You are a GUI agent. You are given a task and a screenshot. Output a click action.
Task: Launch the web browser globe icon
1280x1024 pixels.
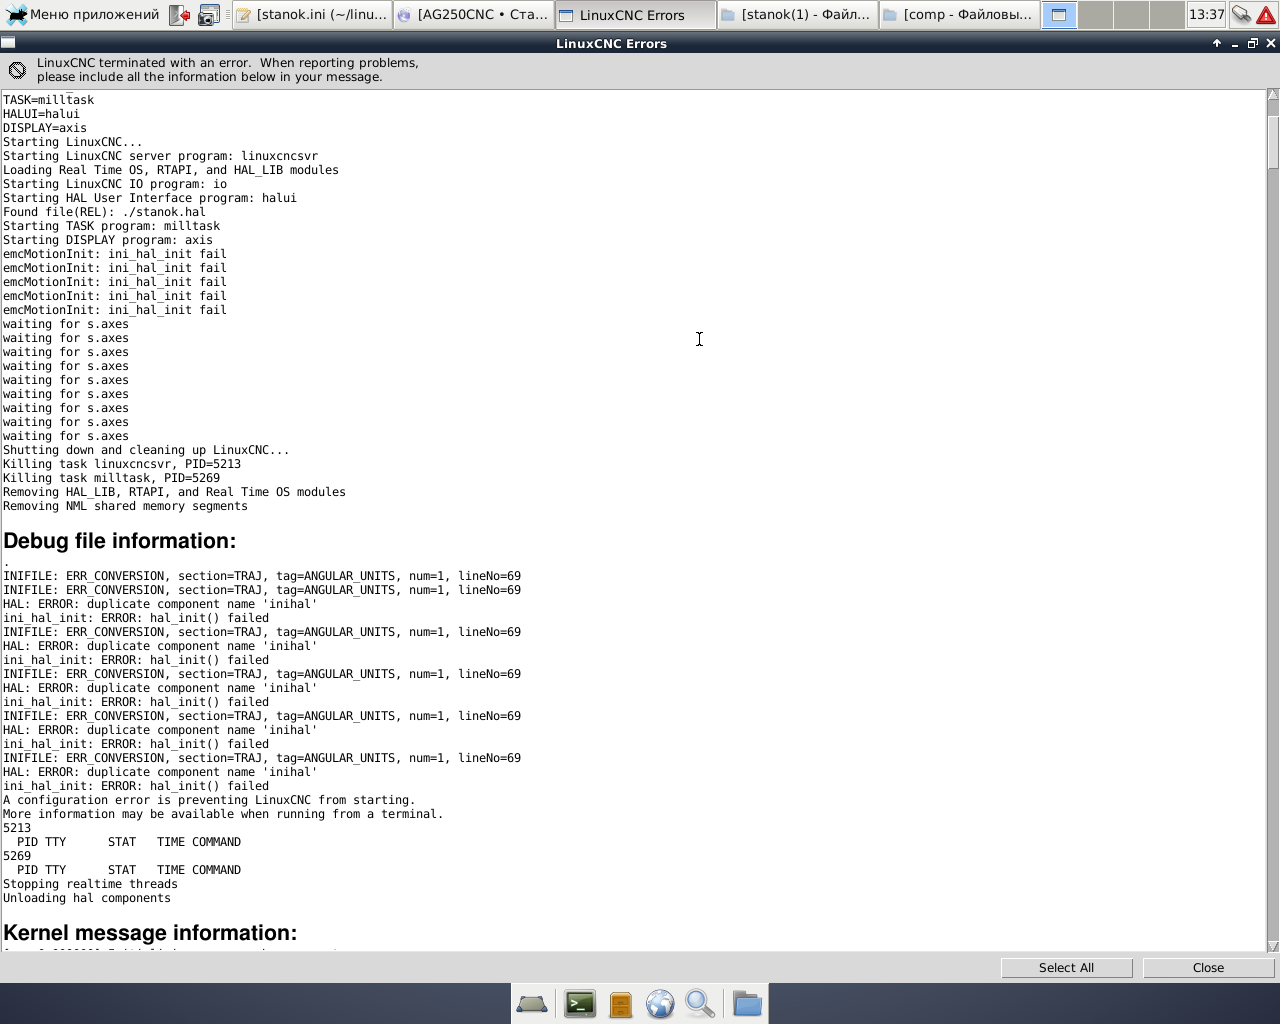pyautogui.click(x=660, y=1004)
